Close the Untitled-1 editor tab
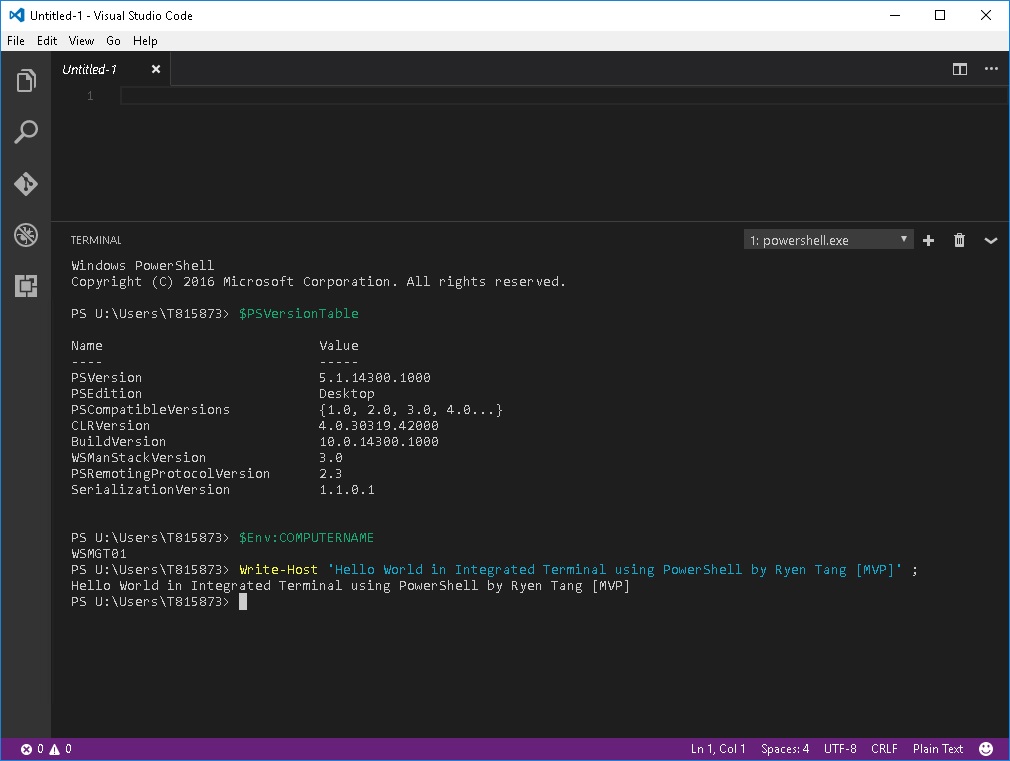1010x761 pixels. tap(156, 69)
